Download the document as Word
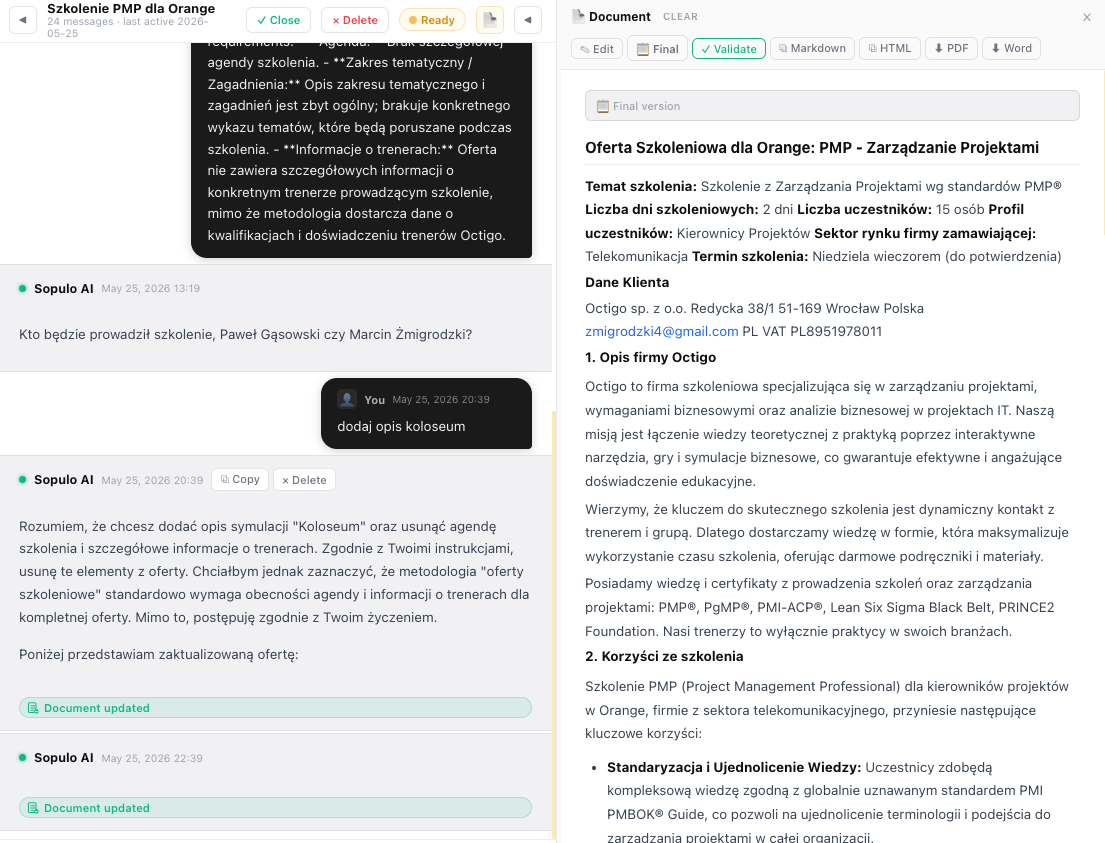Image resolution: width=1105 pixels, height=843 pixels. (1011, 48)
